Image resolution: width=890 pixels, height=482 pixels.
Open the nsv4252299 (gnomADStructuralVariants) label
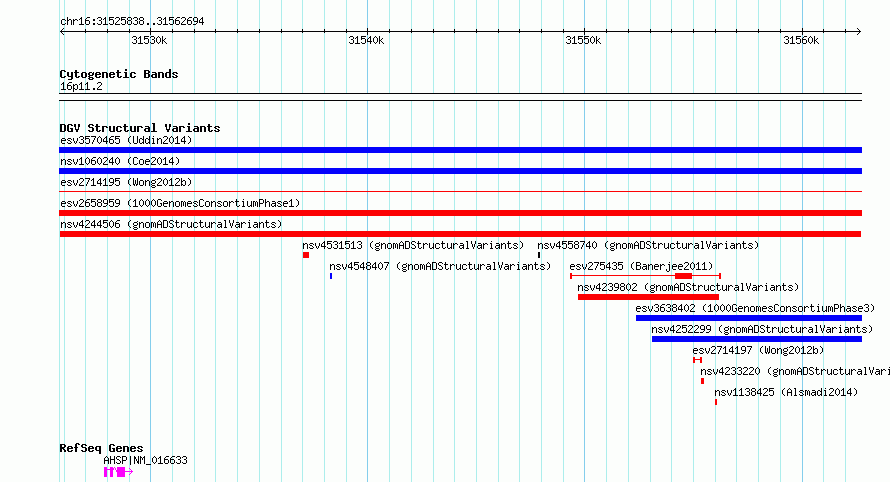pos(762,329)
